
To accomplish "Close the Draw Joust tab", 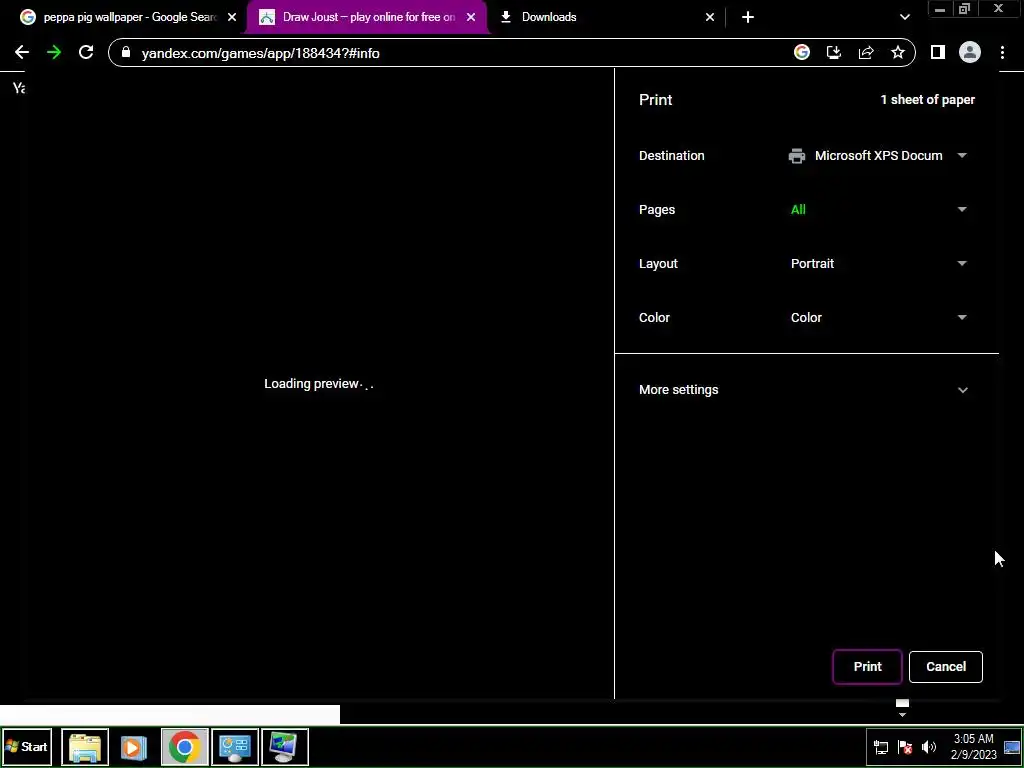I will click(471, 18).
